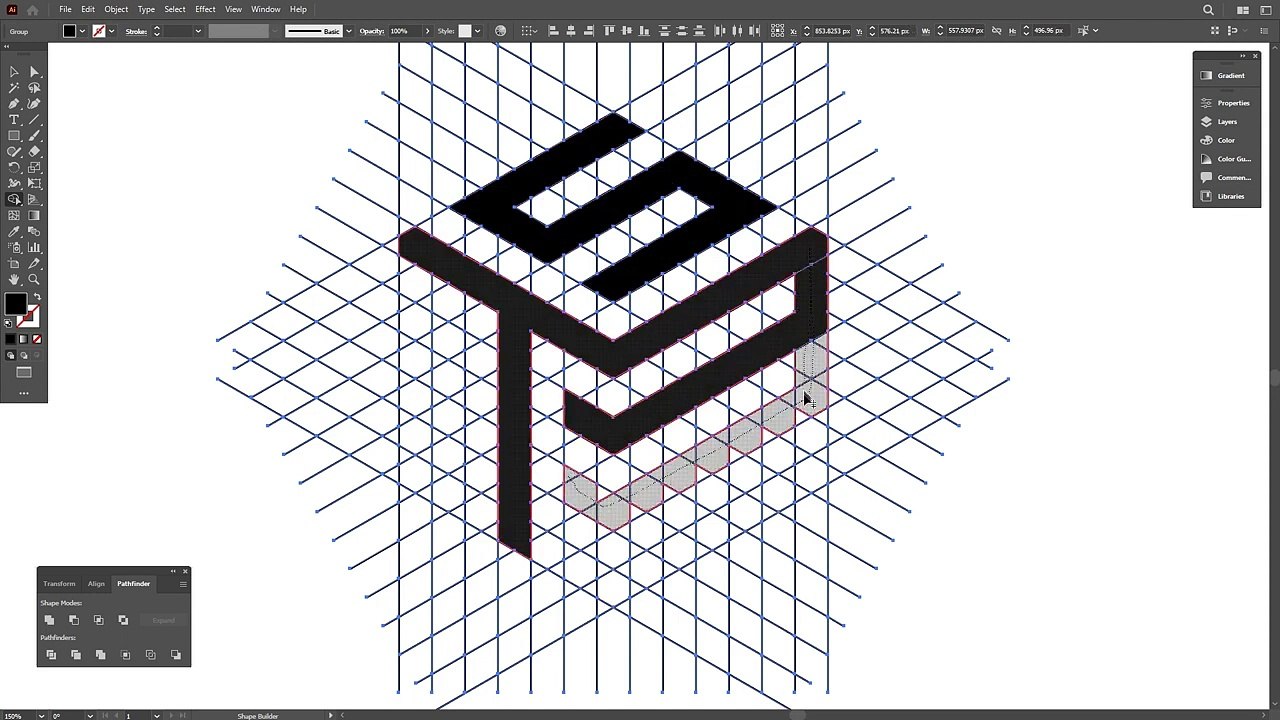Screen dimensions: 1280x720
Task: Select the Artboard tool
Action: 14,264
